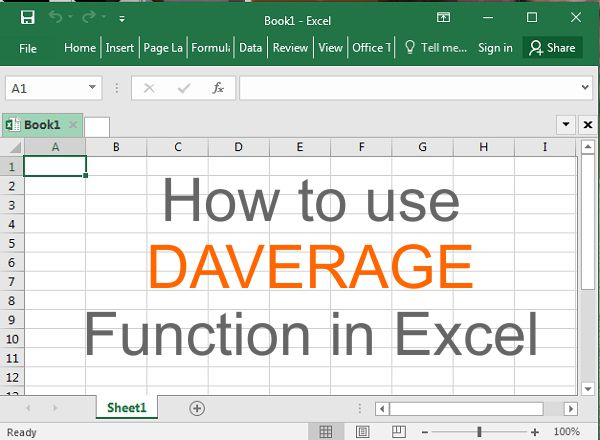Select row 5 header
Screen dimensions: 600x440
point(12,243)
